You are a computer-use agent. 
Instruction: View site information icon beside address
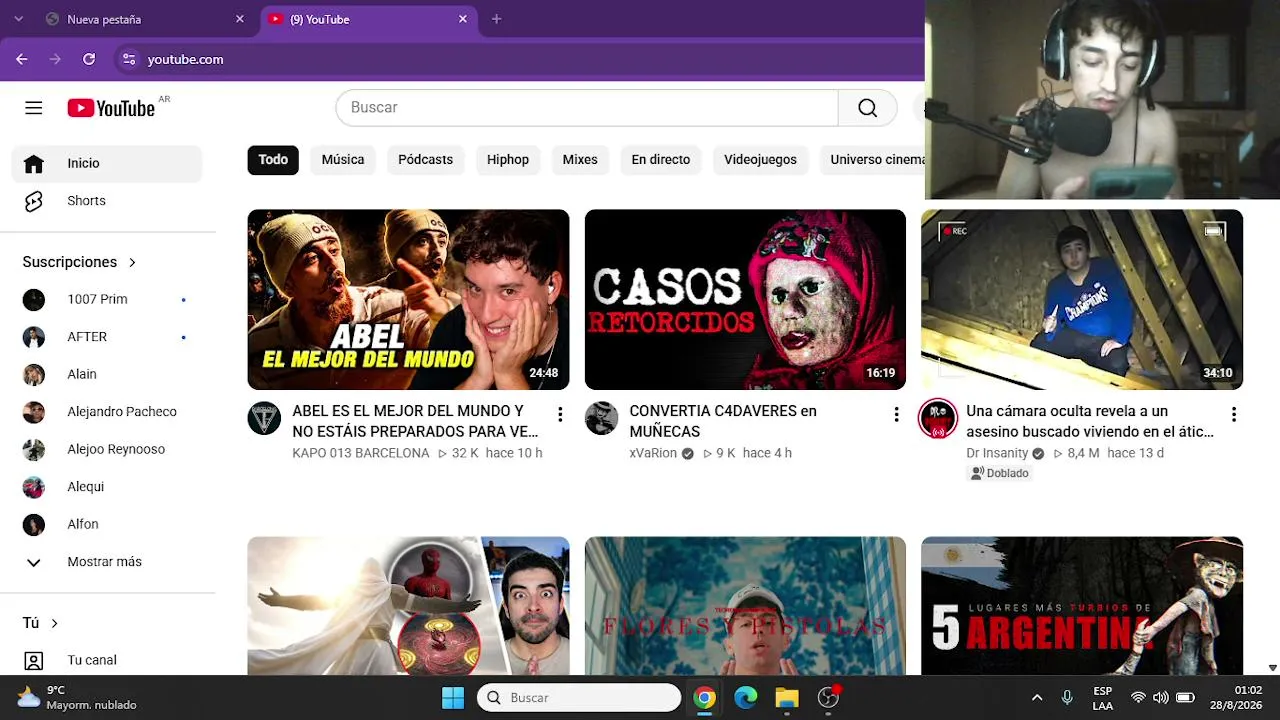coord(129,59)
